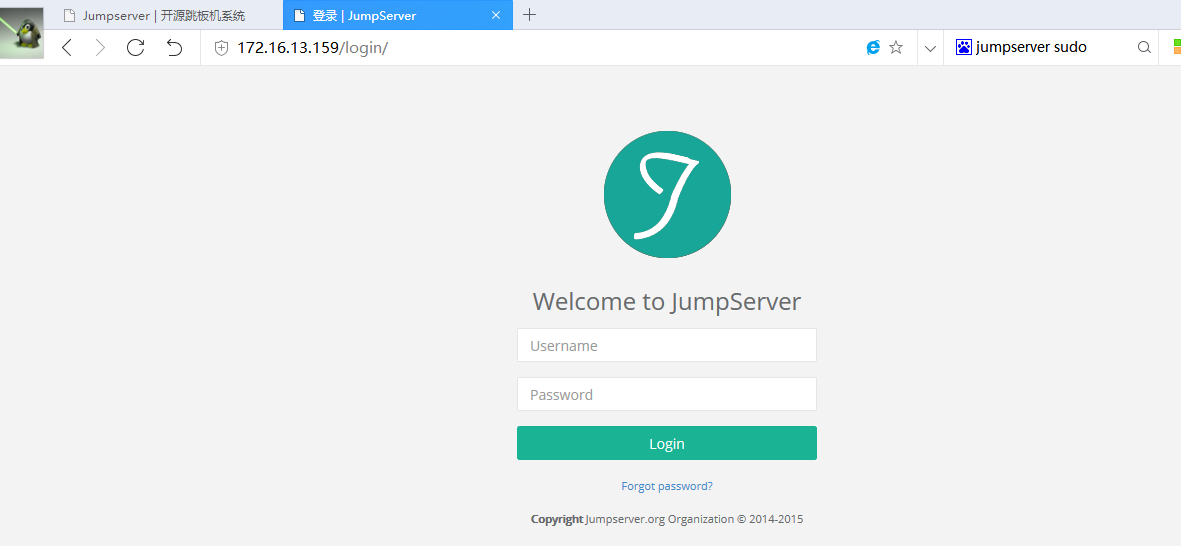1181x546 pixels.
Task: Select the 登录 | JumpServer tab
Action: tap(398, 15)
